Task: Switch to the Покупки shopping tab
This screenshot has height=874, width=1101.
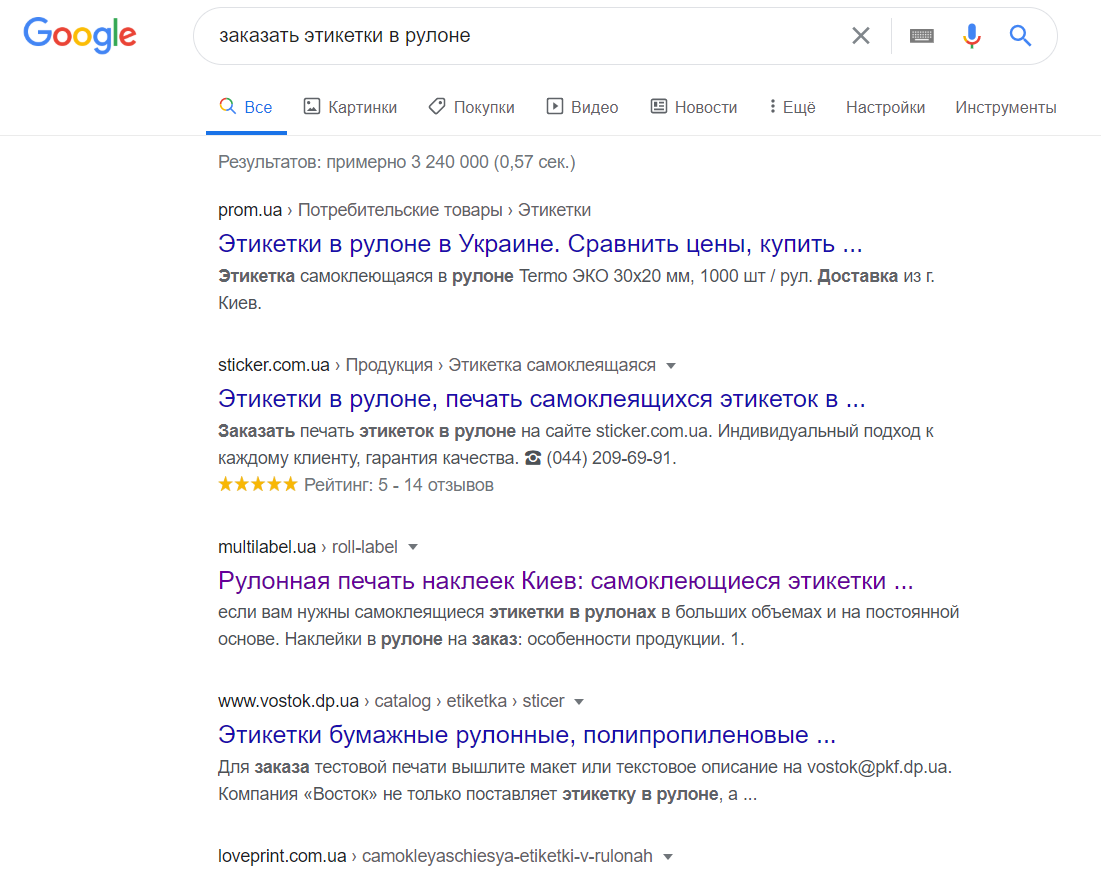Action: pyautogui.click(x=471, y=107)
